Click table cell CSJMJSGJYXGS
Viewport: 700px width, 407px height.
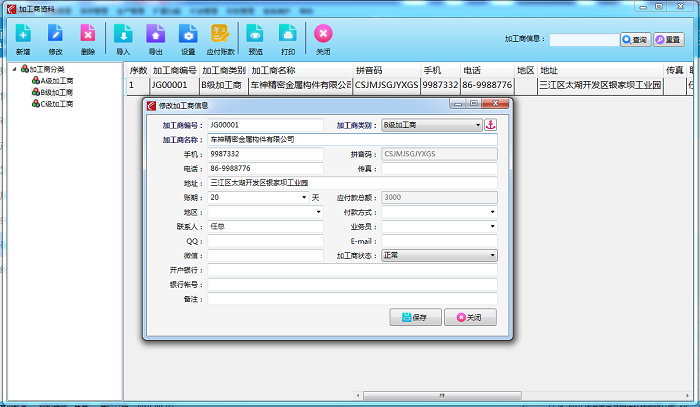387,85
